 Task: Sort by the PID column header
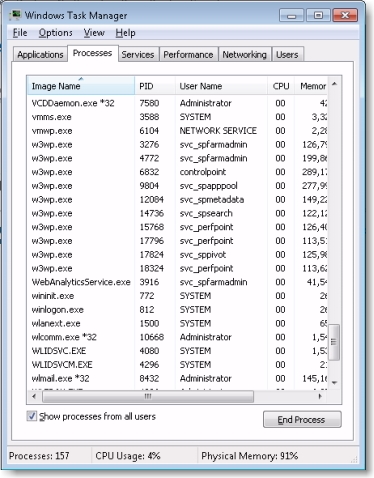click(x=155, y=86)
